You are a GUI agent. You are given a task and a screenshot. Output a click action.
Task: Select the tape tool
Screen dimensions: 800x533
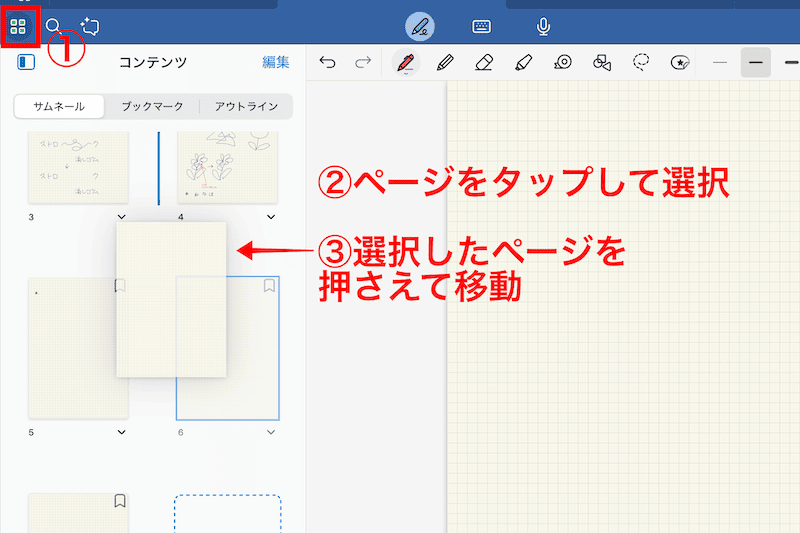point(563,63)
